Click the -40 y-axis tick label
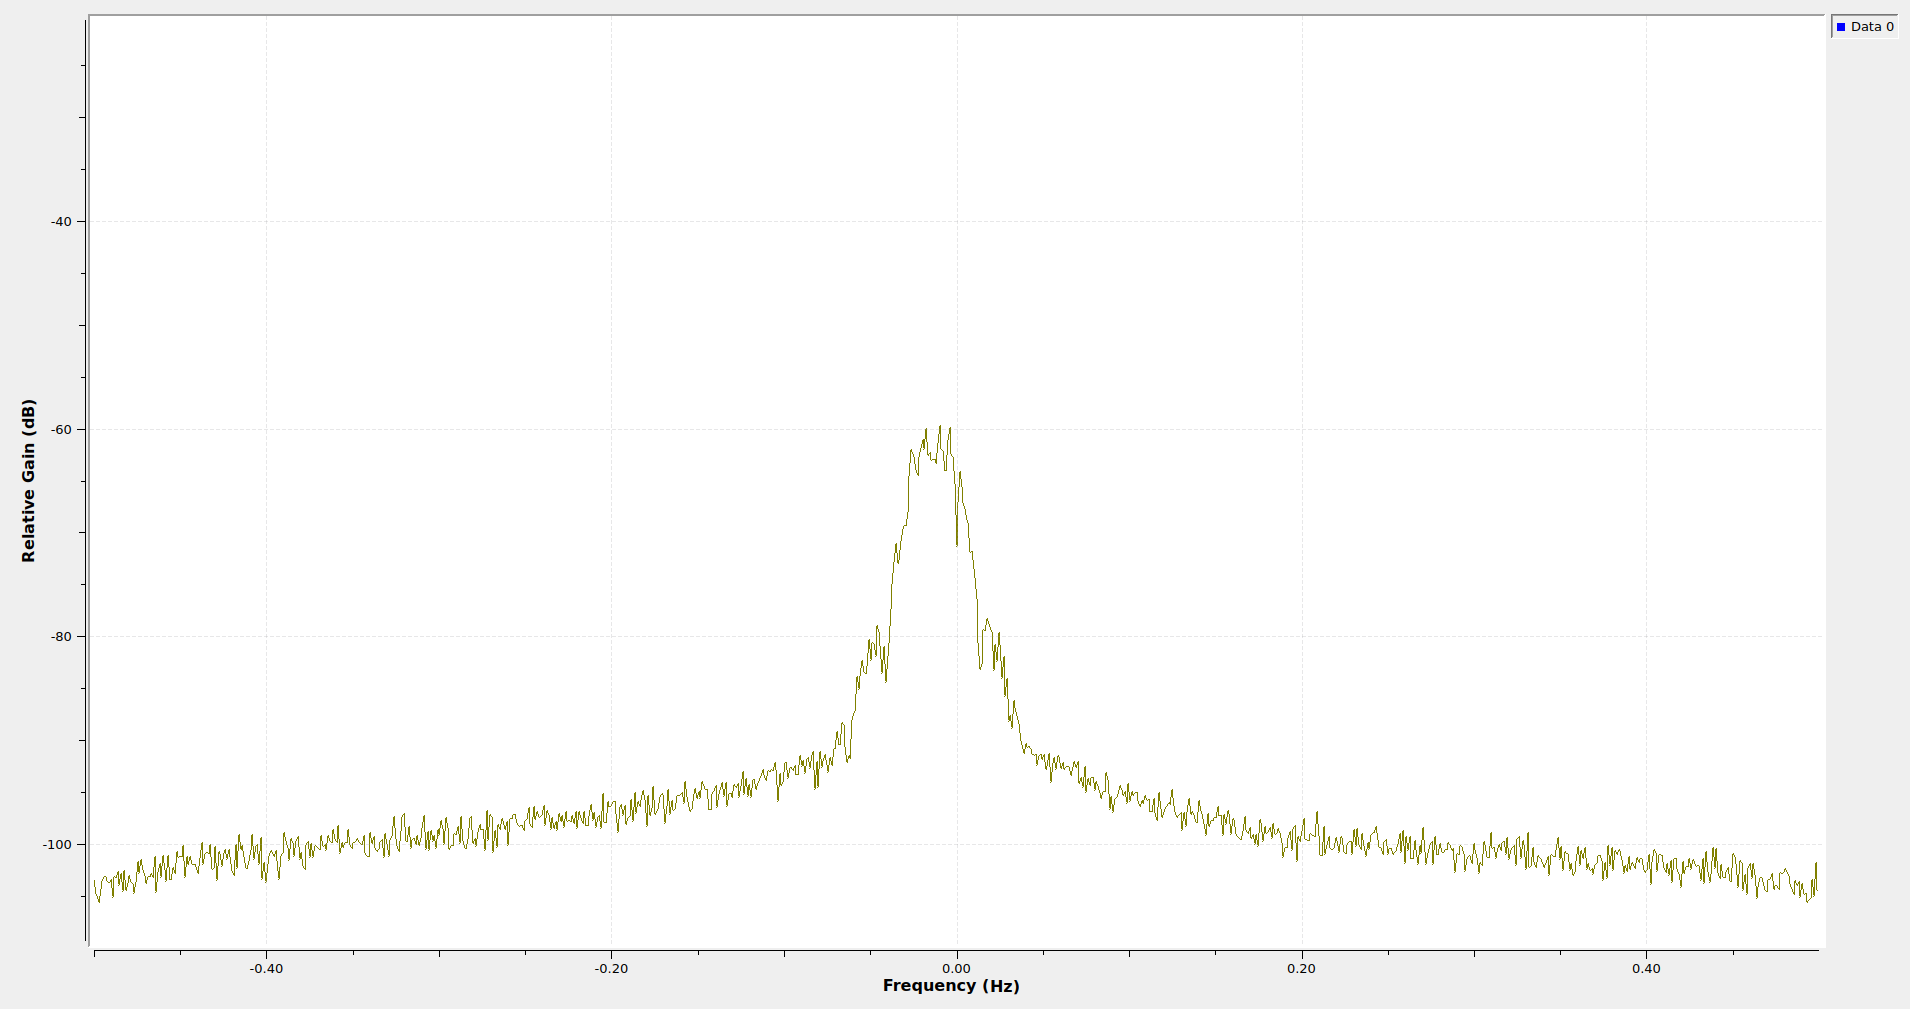This screenshot has width=1910, height=1009. [x=61, y=222]
